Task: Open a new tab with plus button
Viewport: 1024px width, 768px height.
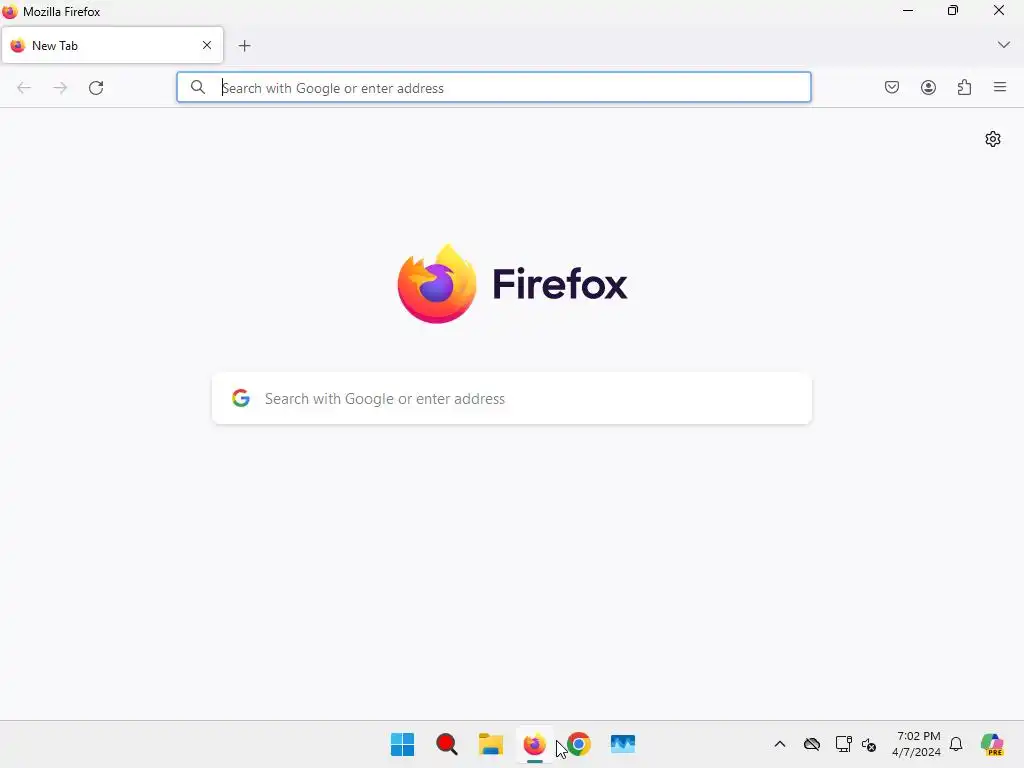Action: tap(244, 46)
